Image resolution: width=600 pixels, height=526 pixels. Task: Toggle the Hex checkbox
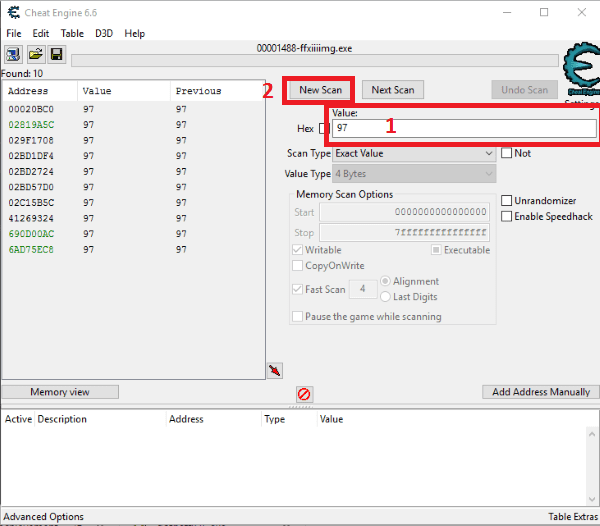324,129
